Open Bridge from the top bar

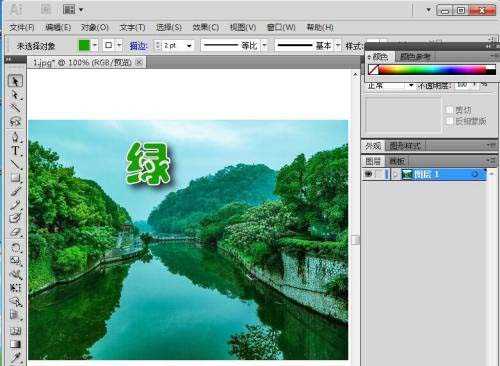pyautogui.click(x=46, y=10)
